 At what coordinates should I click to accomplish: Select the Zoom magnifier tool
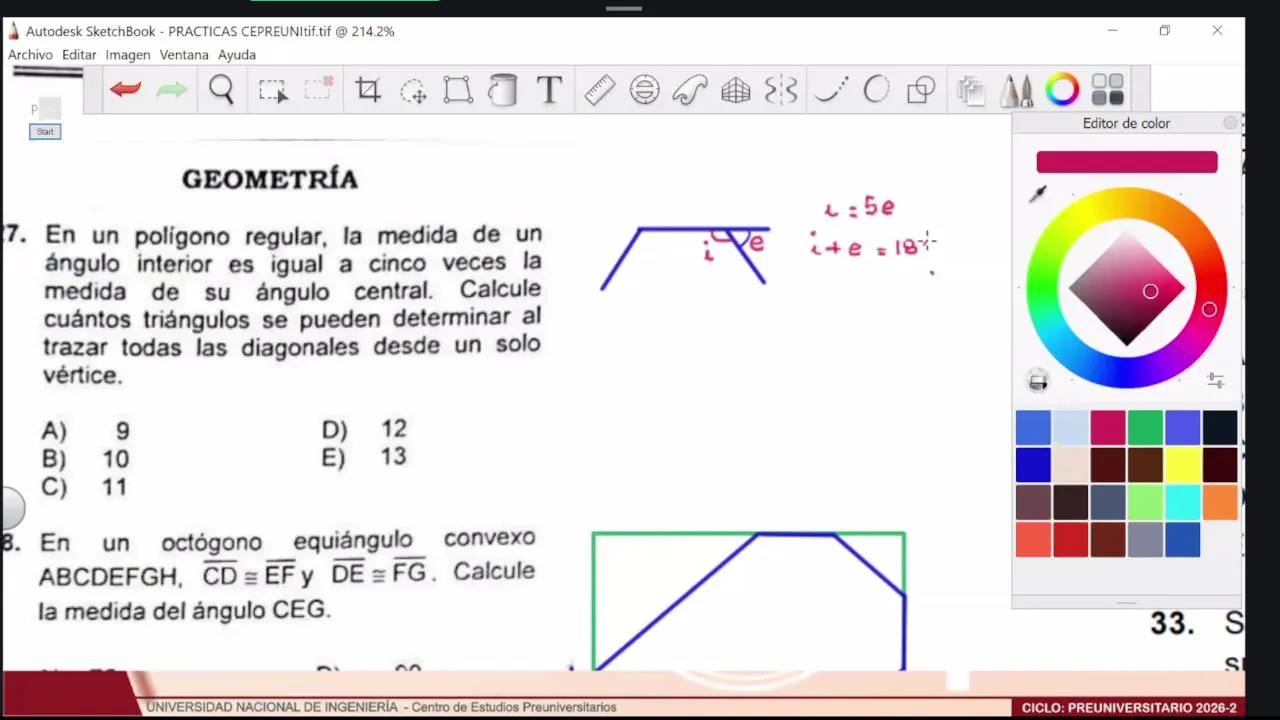click(x=221, y=90)
